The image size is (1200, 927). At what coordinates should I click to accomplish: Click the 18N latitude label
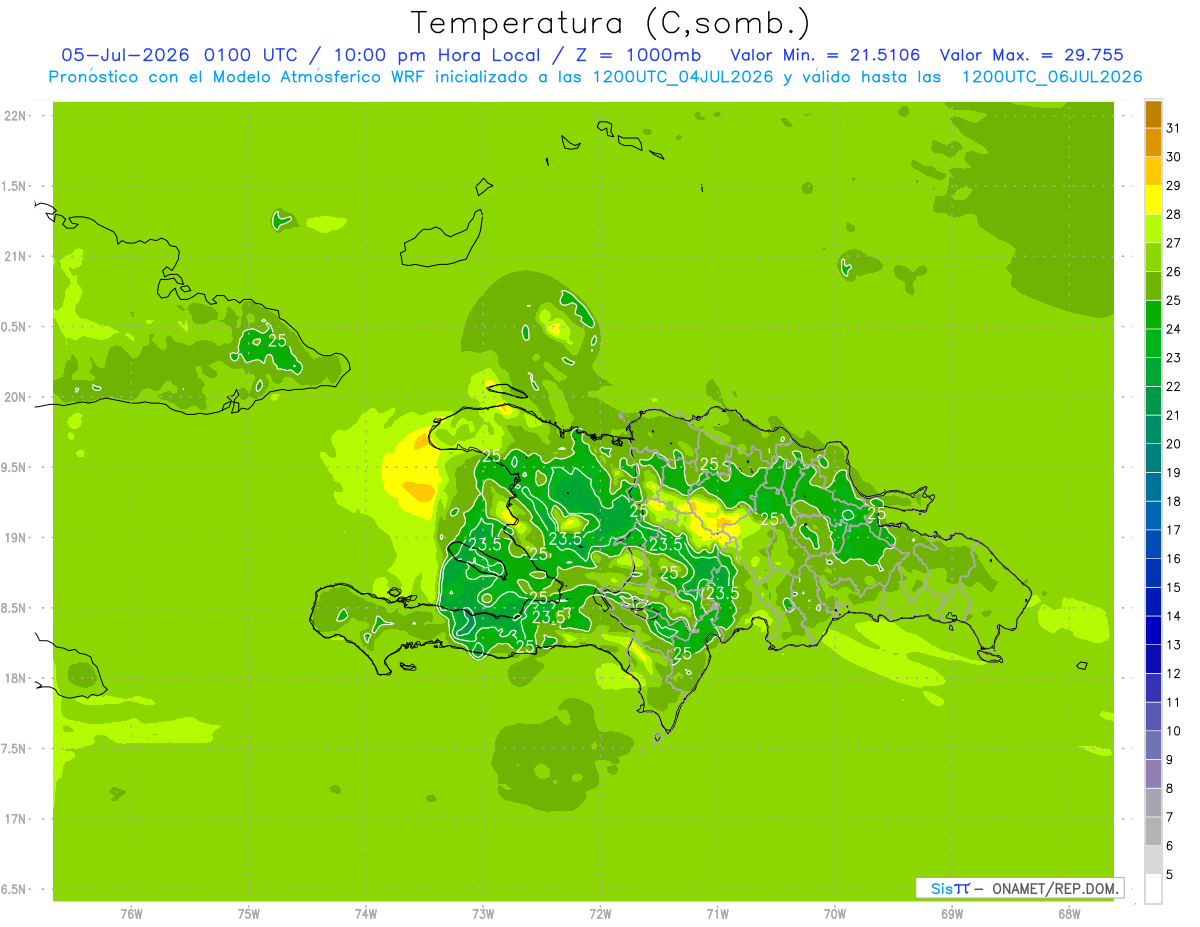pos(17,679)
